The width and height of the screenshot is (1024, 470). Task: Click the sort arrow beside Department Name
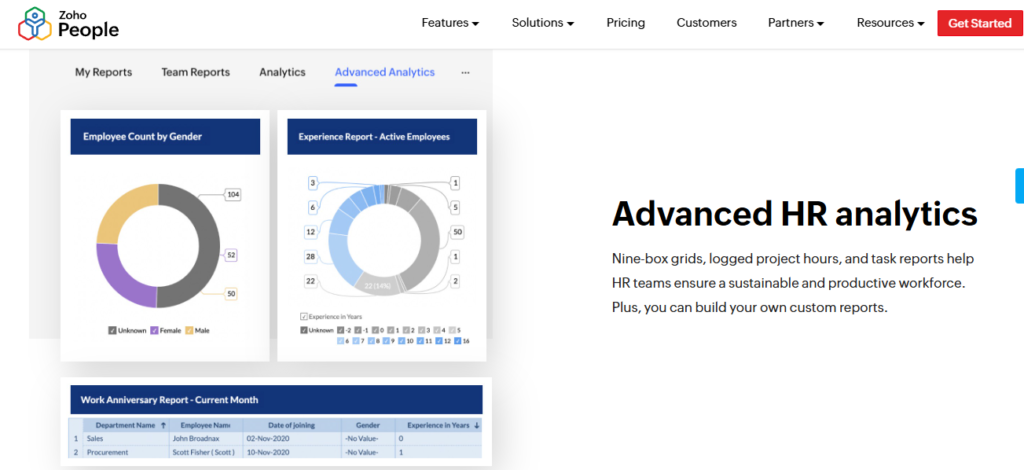click(163, 425)
